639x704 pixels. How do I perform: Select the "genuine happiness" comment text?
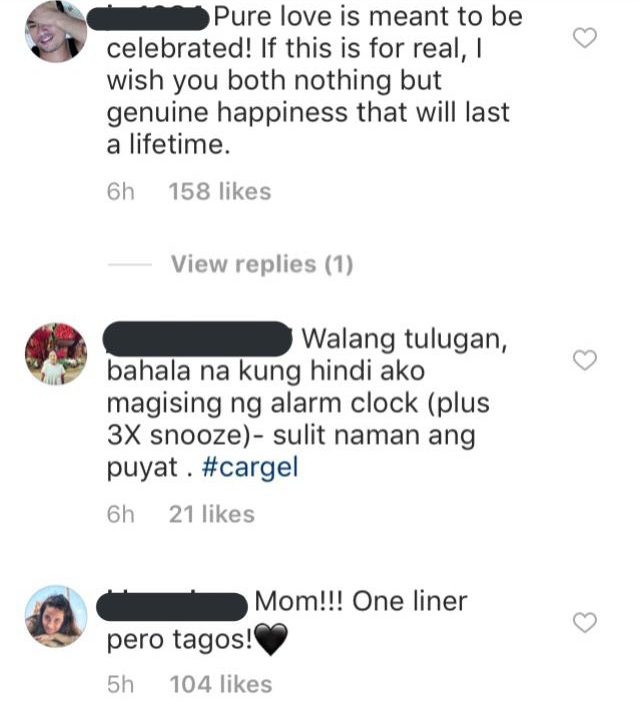point(227,113)
